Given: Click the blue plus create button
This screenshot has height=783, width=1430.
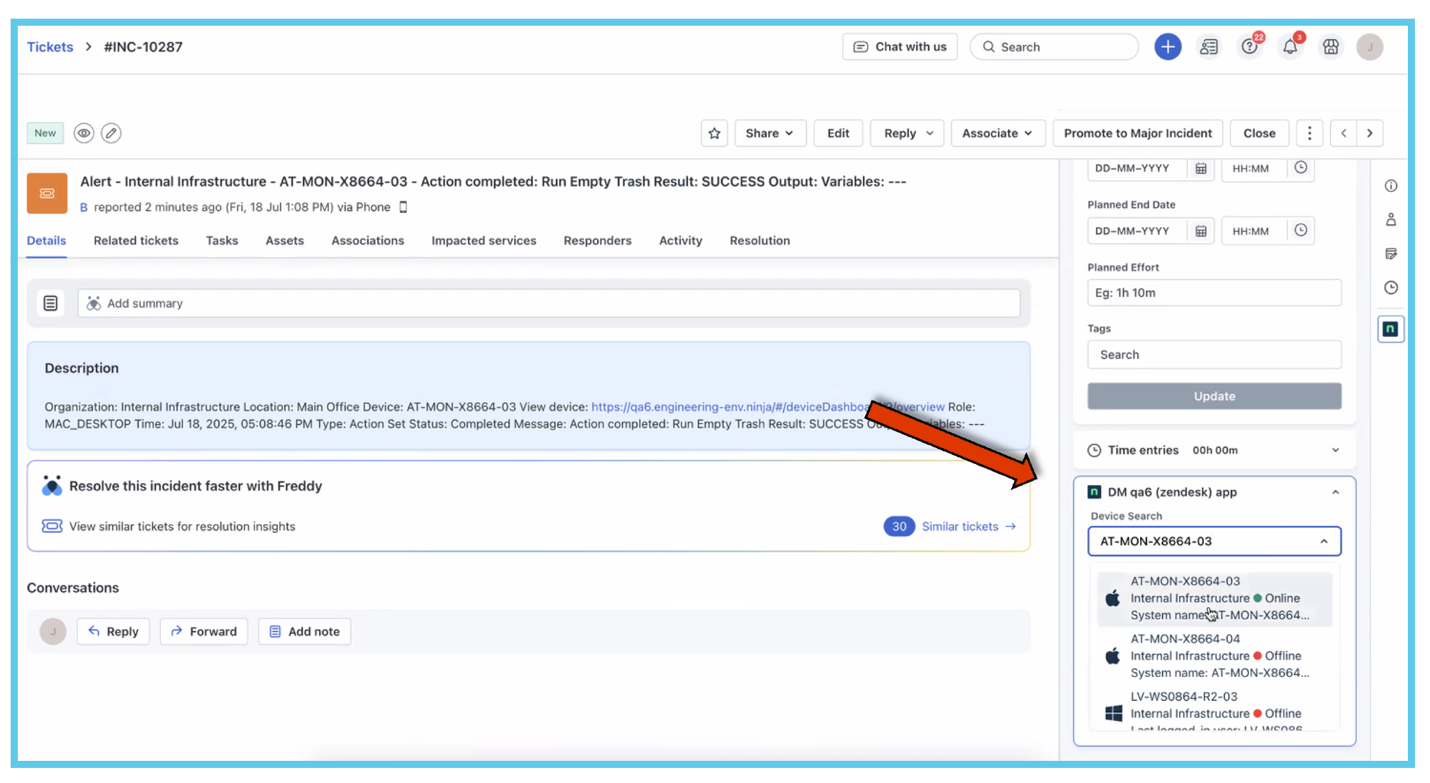Looking at the screenshot, I should 1167,47.
